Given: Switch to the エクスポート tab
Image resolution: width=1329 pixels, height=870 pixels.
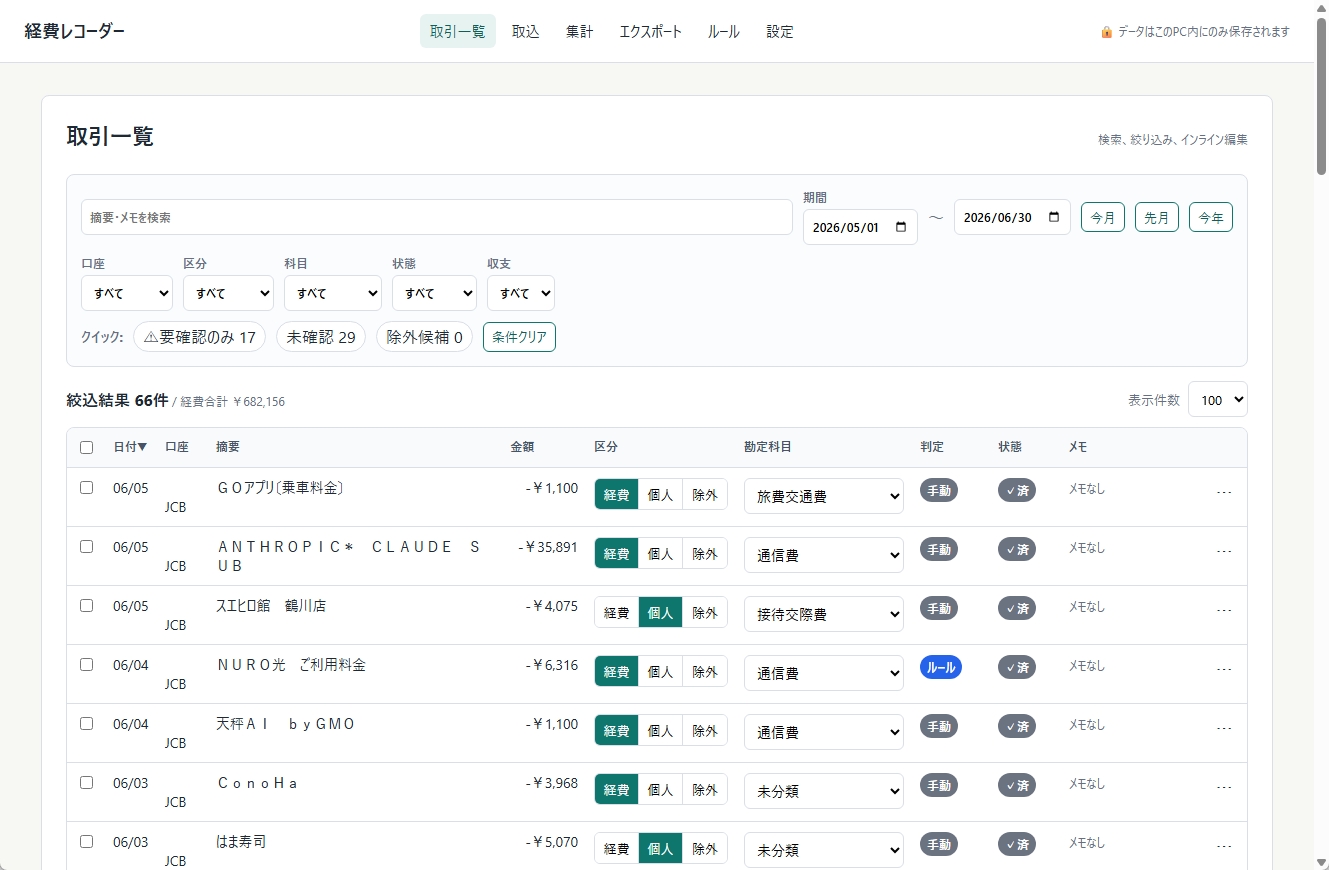Looking at the screenshot, I should click(651, 31).
